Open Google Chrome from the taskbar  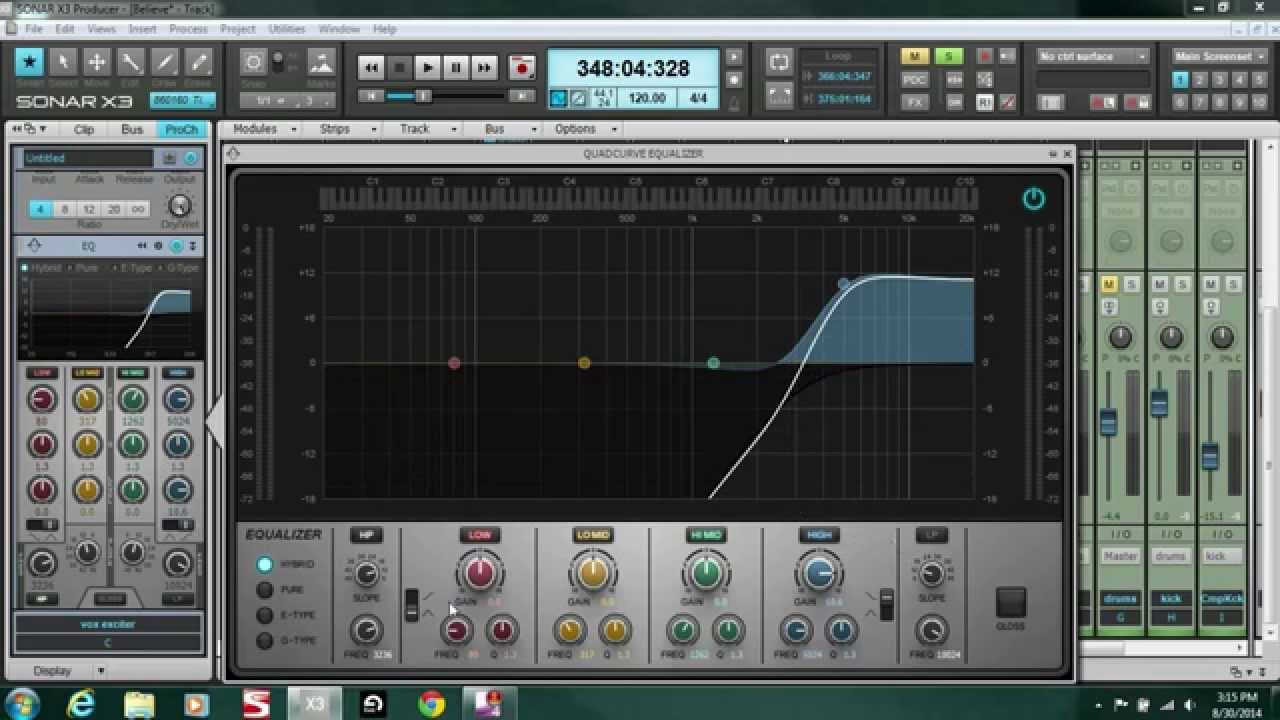tap(432, 704)
